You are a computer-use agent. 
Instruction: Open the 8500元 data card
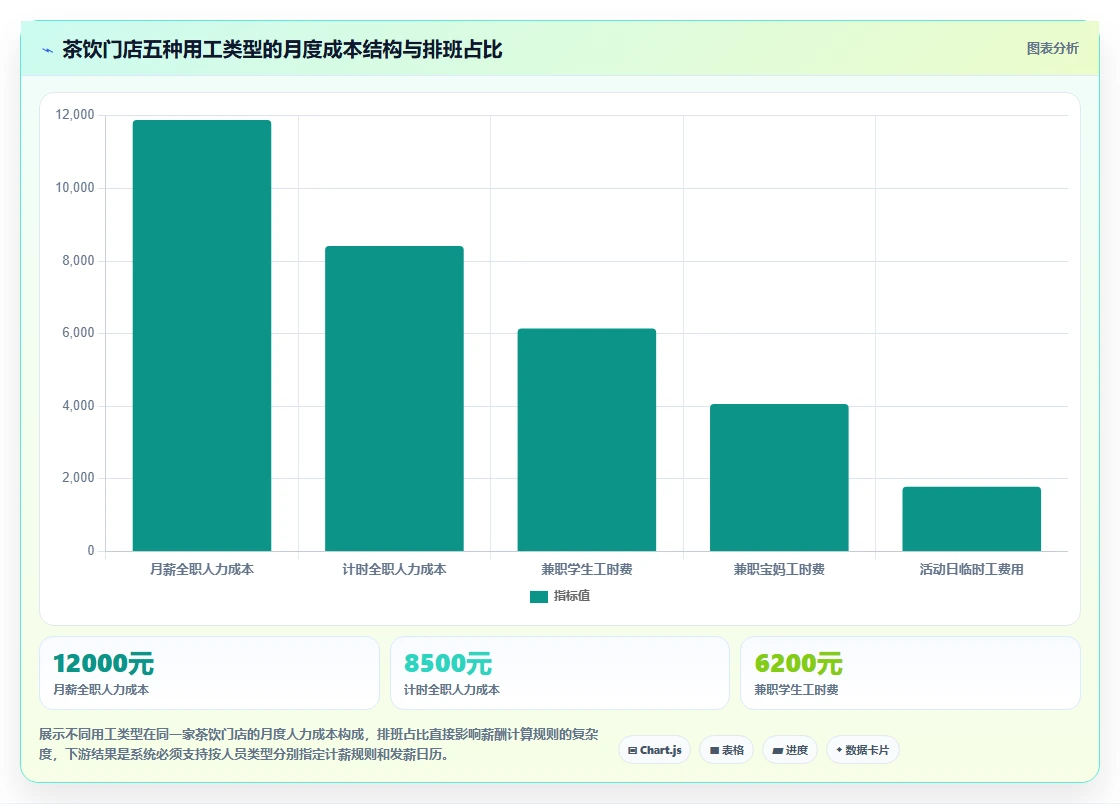pos(560,673)
